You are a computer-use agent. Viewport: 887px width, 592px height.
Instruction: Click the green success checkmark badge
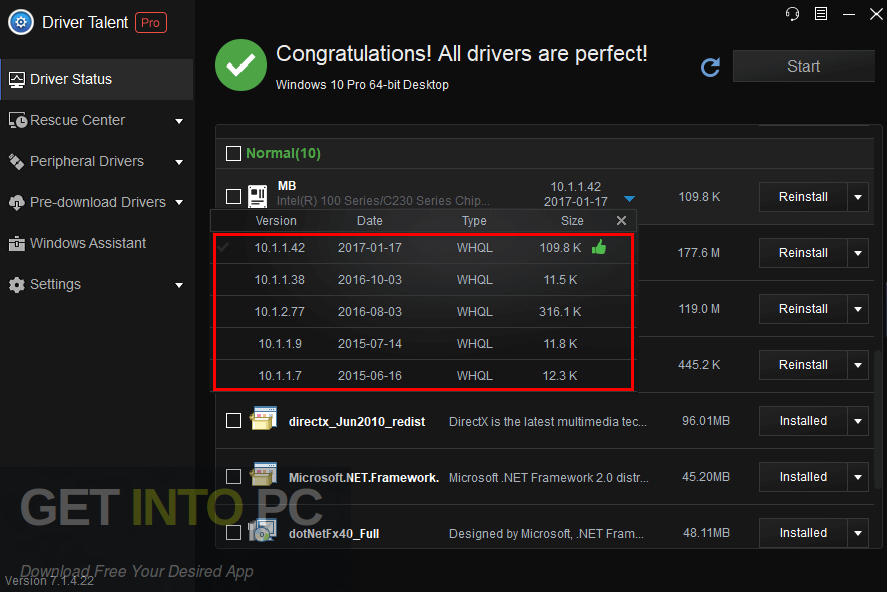pyautogui.click(x=241, y=65)
